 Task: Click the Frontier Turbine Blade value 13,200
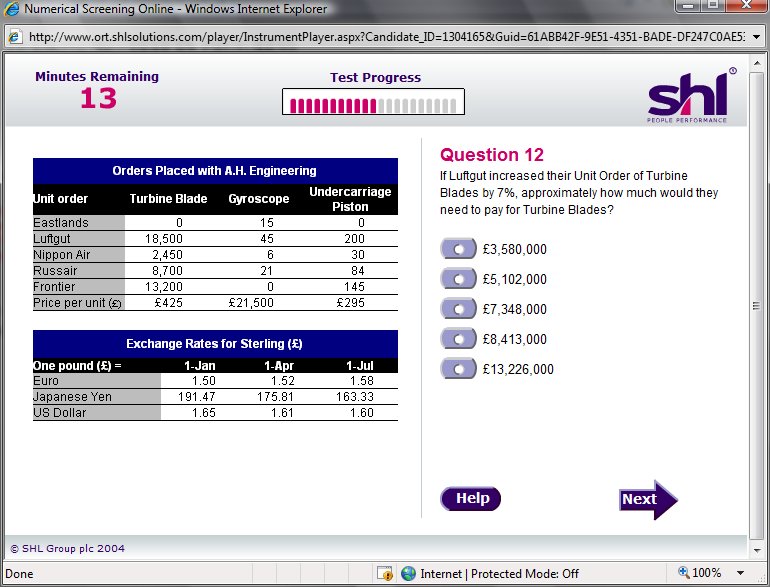coord(164,286)
